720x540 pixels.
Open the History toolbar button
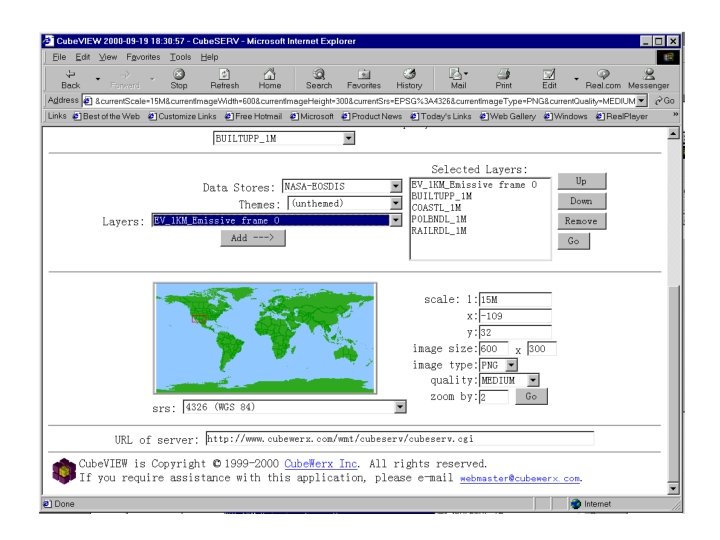(409, 79)
